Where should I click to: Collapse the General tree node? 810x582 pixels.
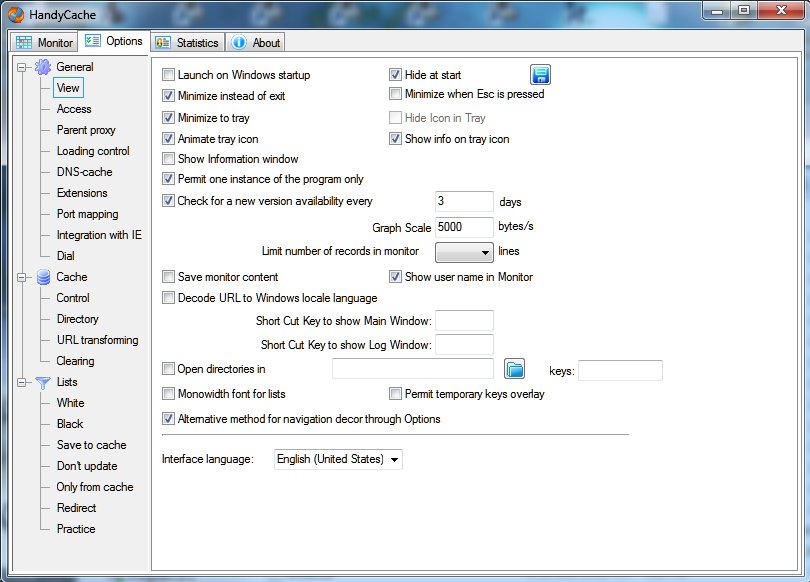click(21, 67)
